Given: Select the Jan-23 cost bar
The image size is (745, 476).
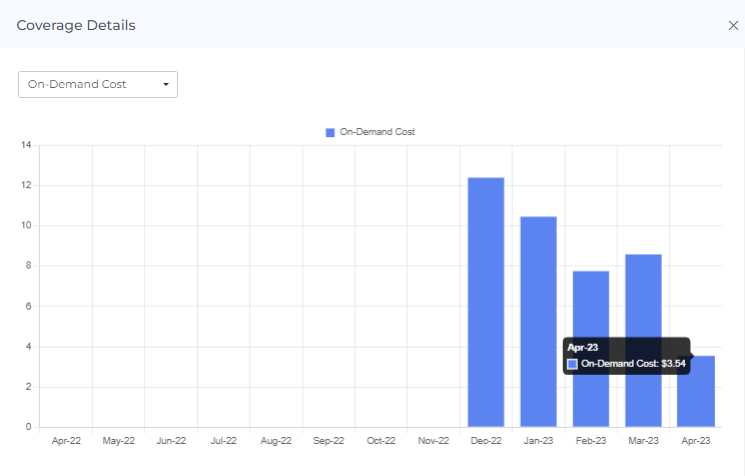Looking at the screenshot, I should [x=538, y=321].
